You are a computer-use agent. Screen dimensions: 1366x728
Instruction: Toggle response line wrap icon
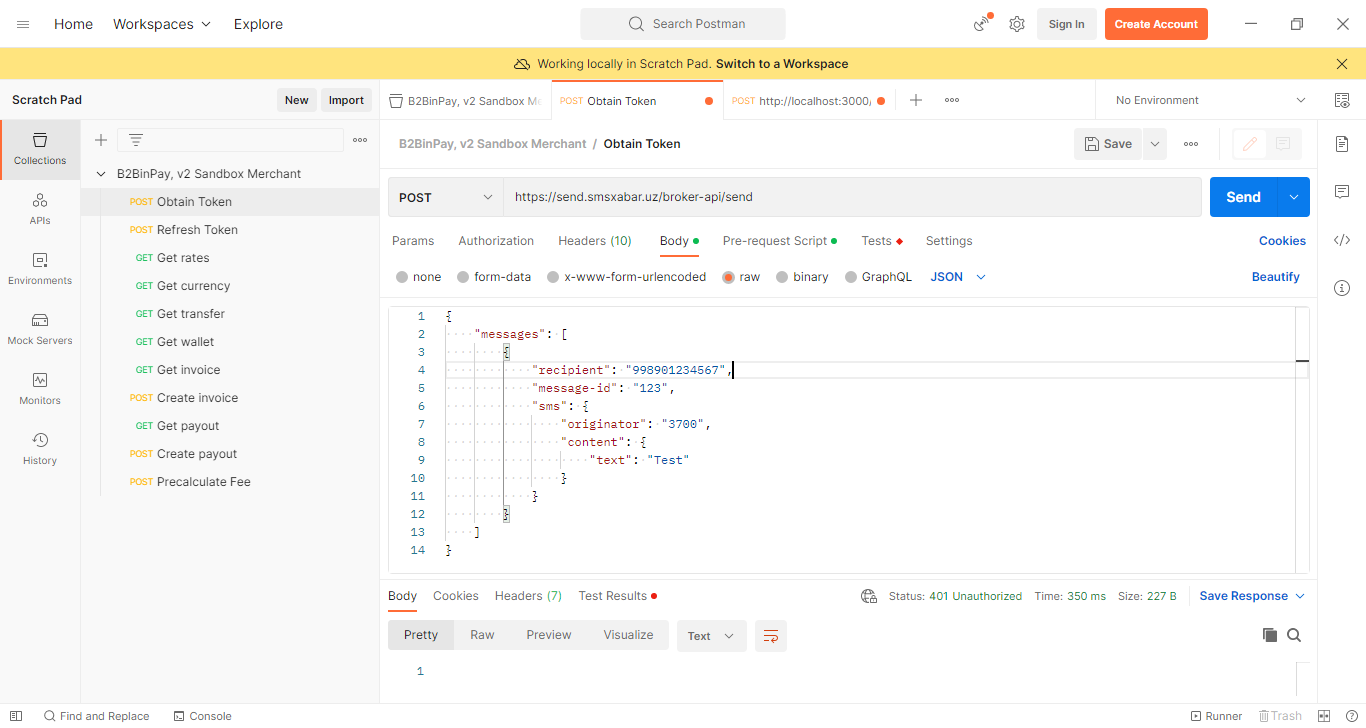(771, 636)
